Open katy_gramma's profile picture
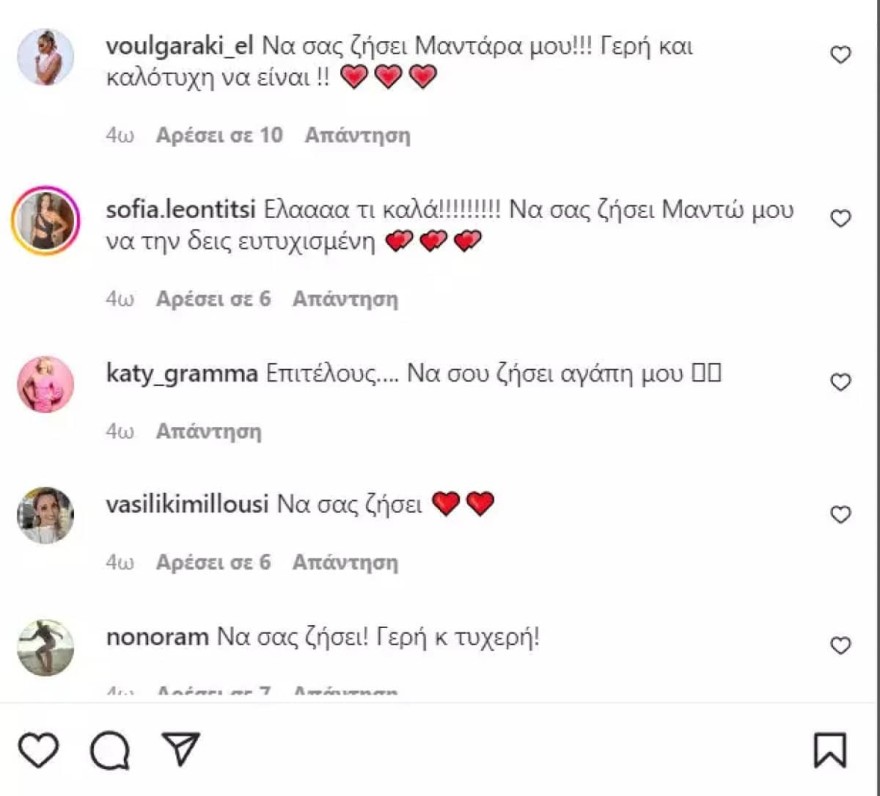The width and height of the screenshot is (880, 796). 46,384
